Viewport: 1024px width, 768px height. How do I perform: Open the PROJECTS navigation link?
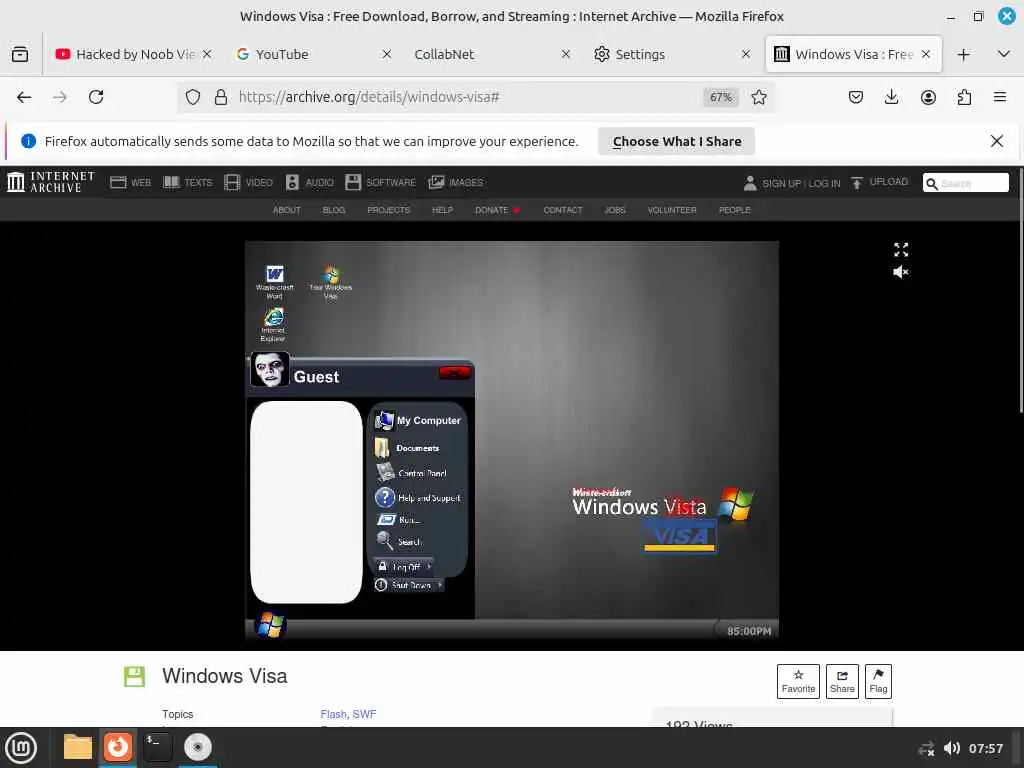click(389, 210)
